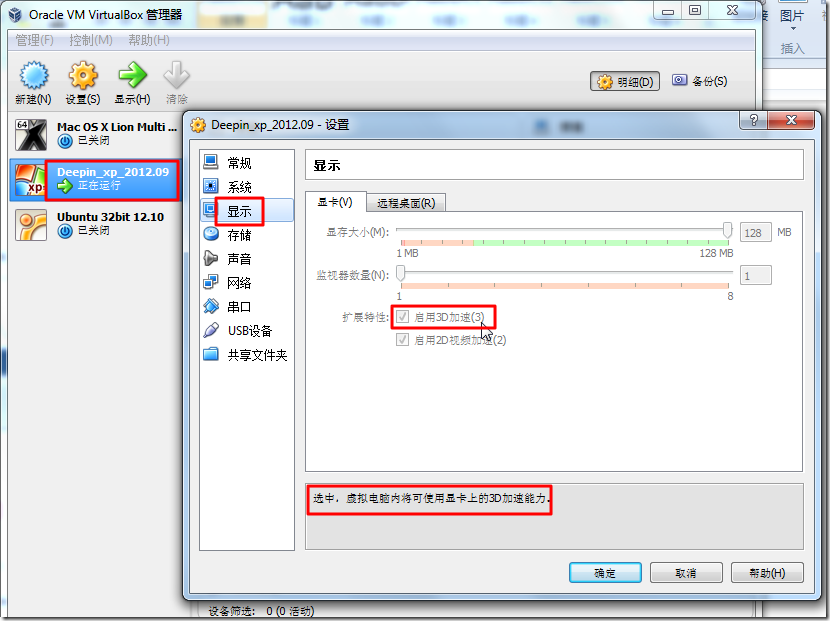Click the 新建(N) new VM icon

(x=34, y=75)
